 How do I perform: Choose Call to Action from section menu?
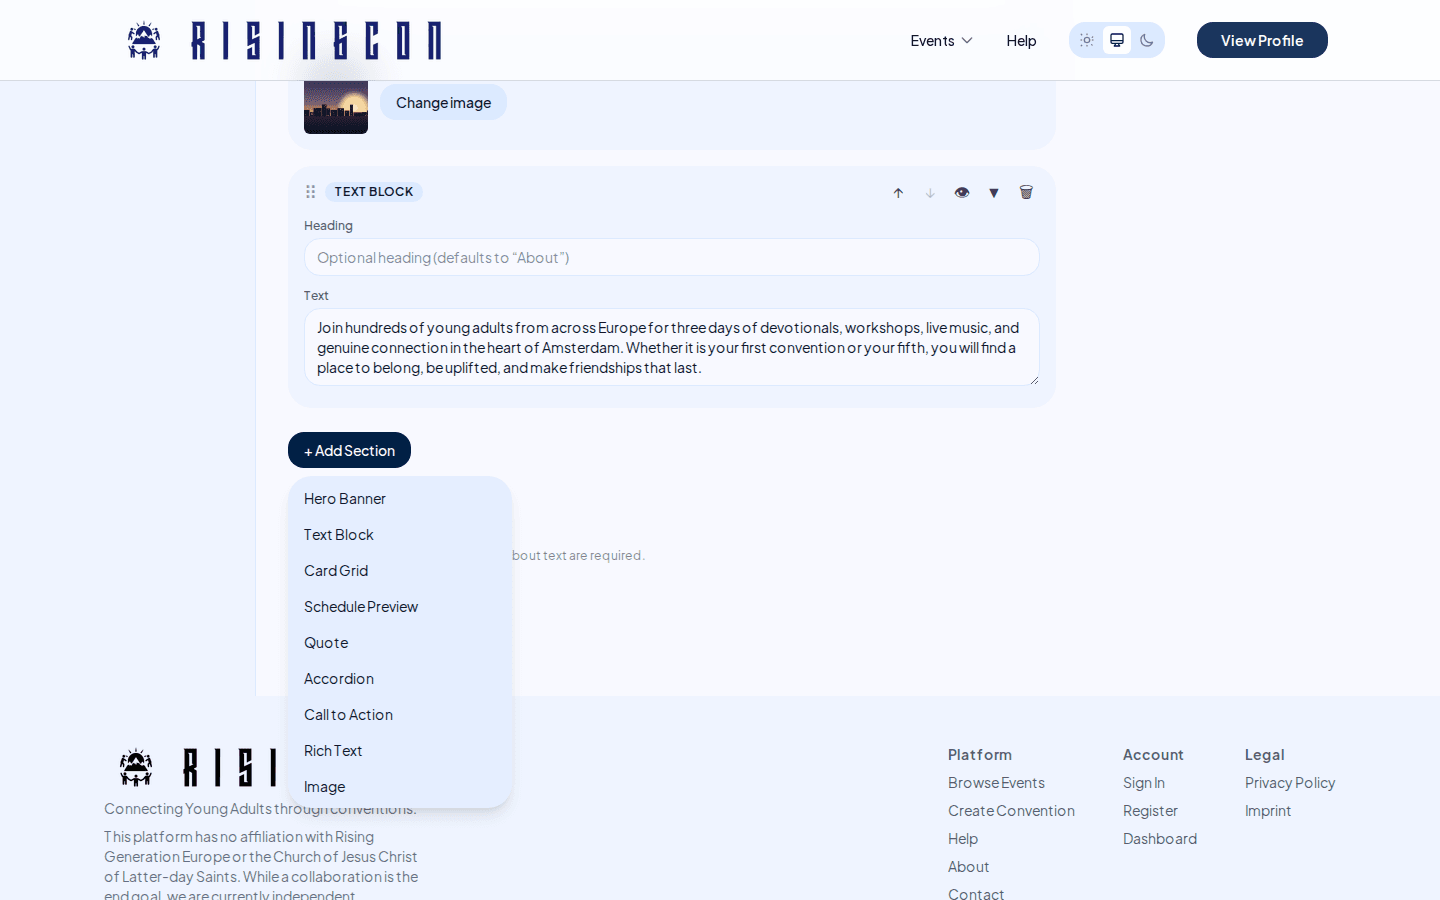pos(400,715)
